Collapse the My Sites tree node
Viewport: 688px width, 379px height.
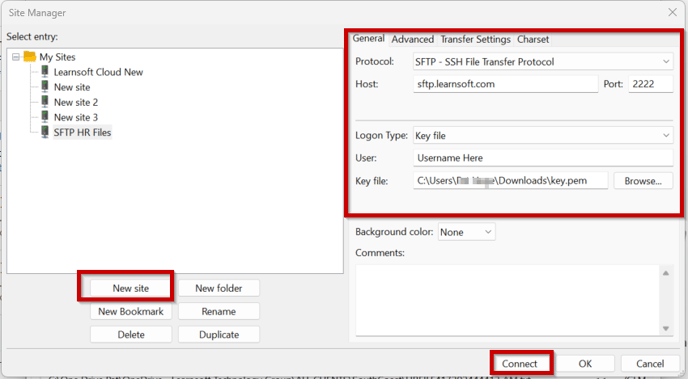(16, 57)
